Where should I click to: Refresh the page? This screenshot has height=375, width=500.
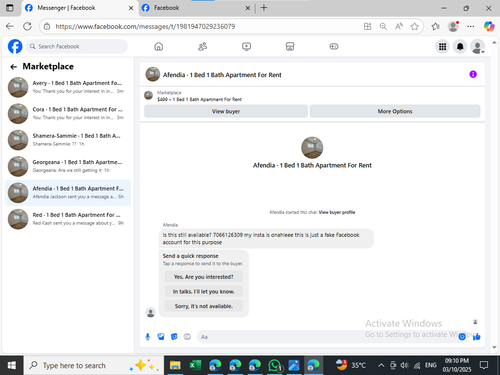point(27,26)
